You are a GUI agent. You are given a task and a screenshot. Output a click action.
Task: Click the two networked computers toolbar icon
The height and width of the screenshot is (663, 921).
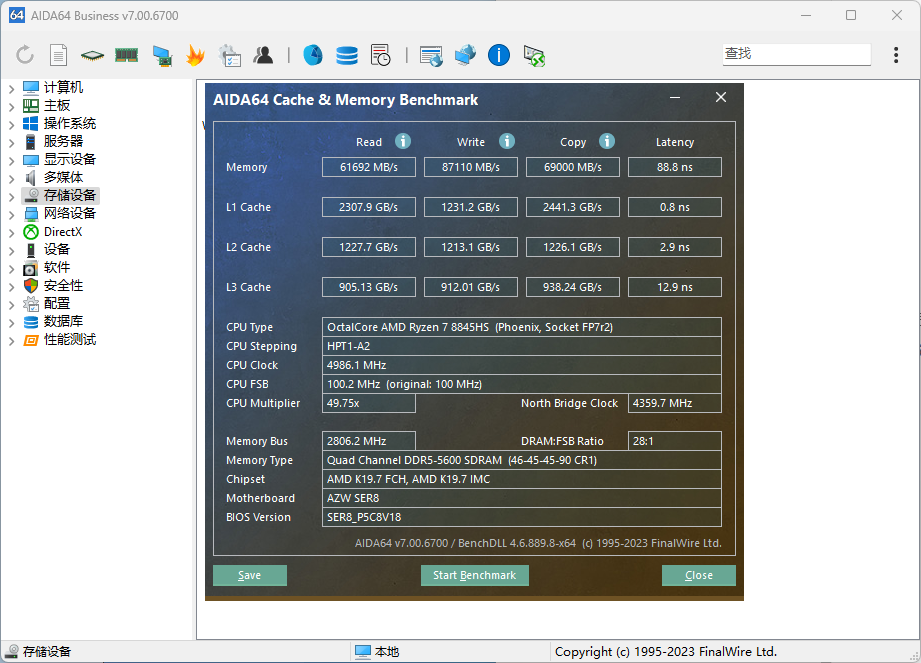[x=465, y=55]
